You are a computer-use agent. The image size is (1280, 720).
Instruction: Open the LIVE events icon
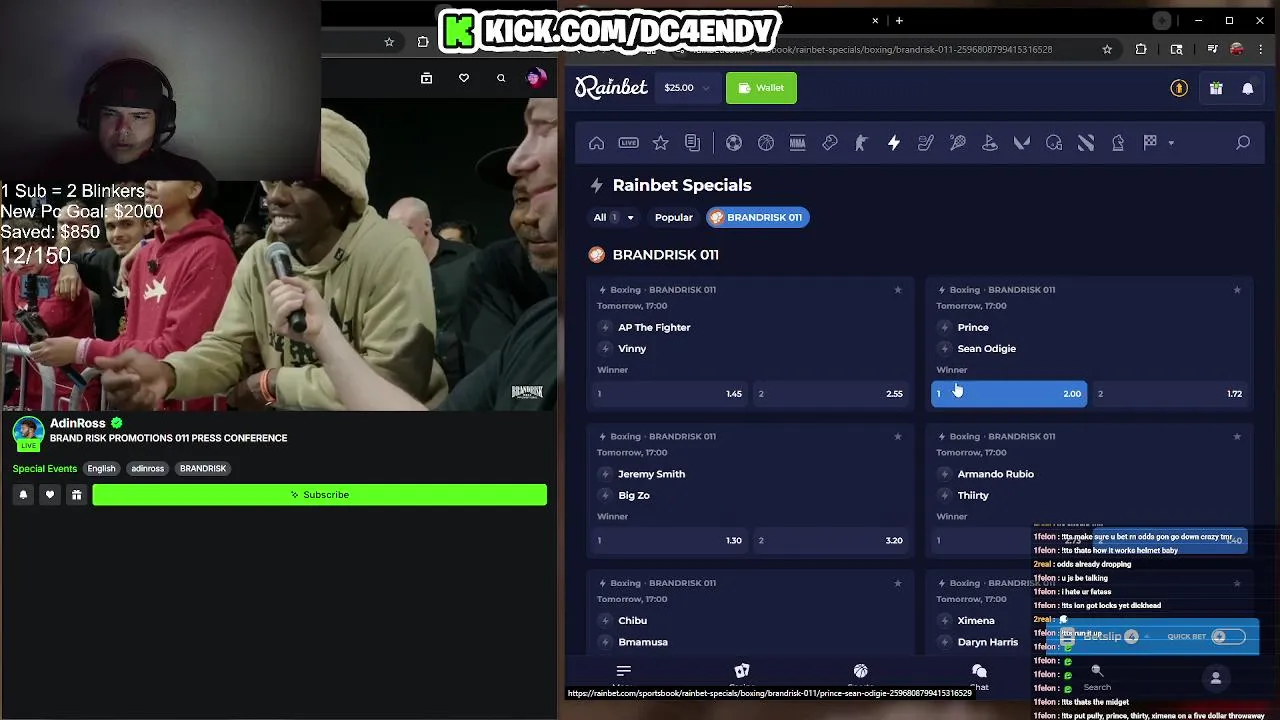[628, 143]
